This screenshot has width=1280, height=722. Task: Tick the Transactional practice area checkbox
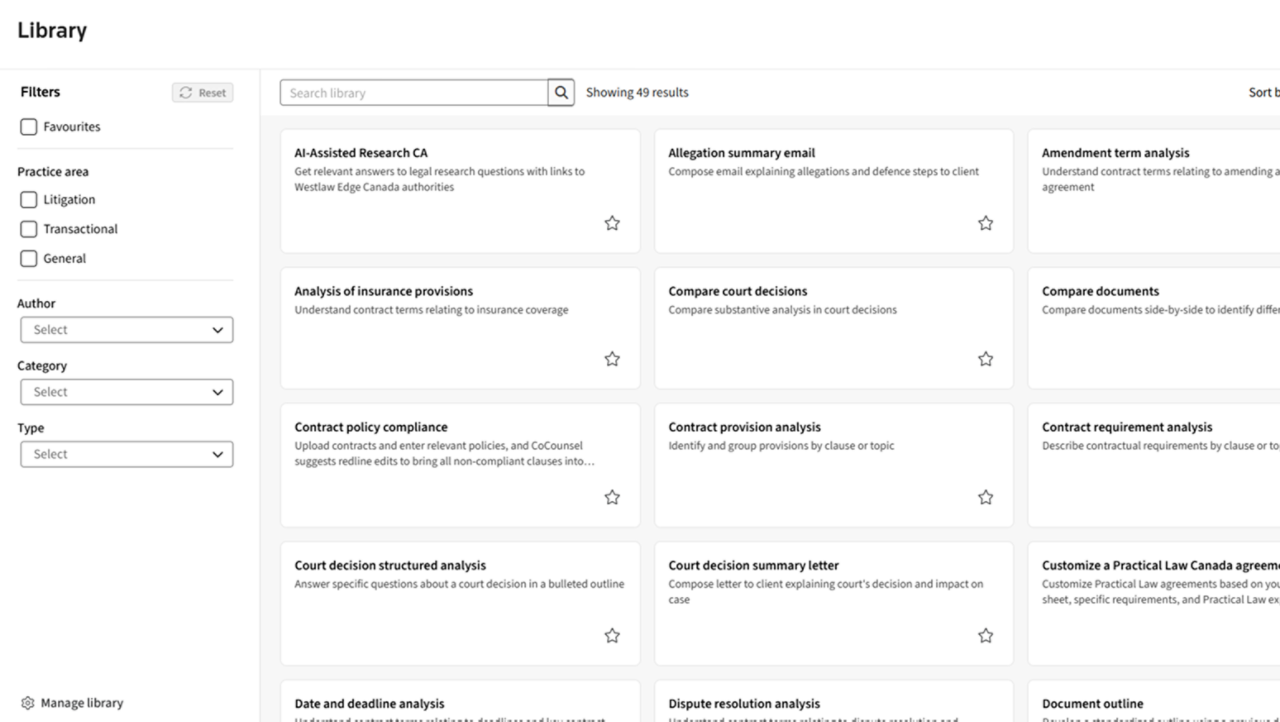tap(29, 229)
